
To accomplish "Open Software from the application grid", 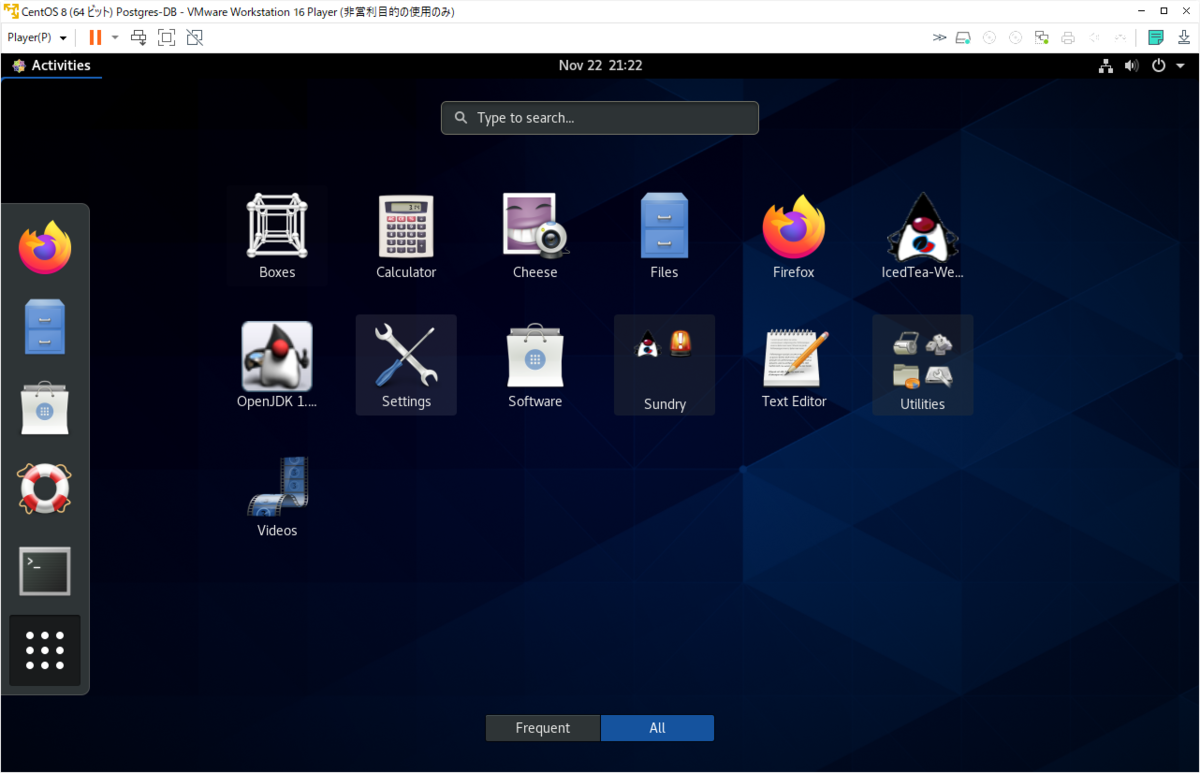I will (x=535, y=365).
